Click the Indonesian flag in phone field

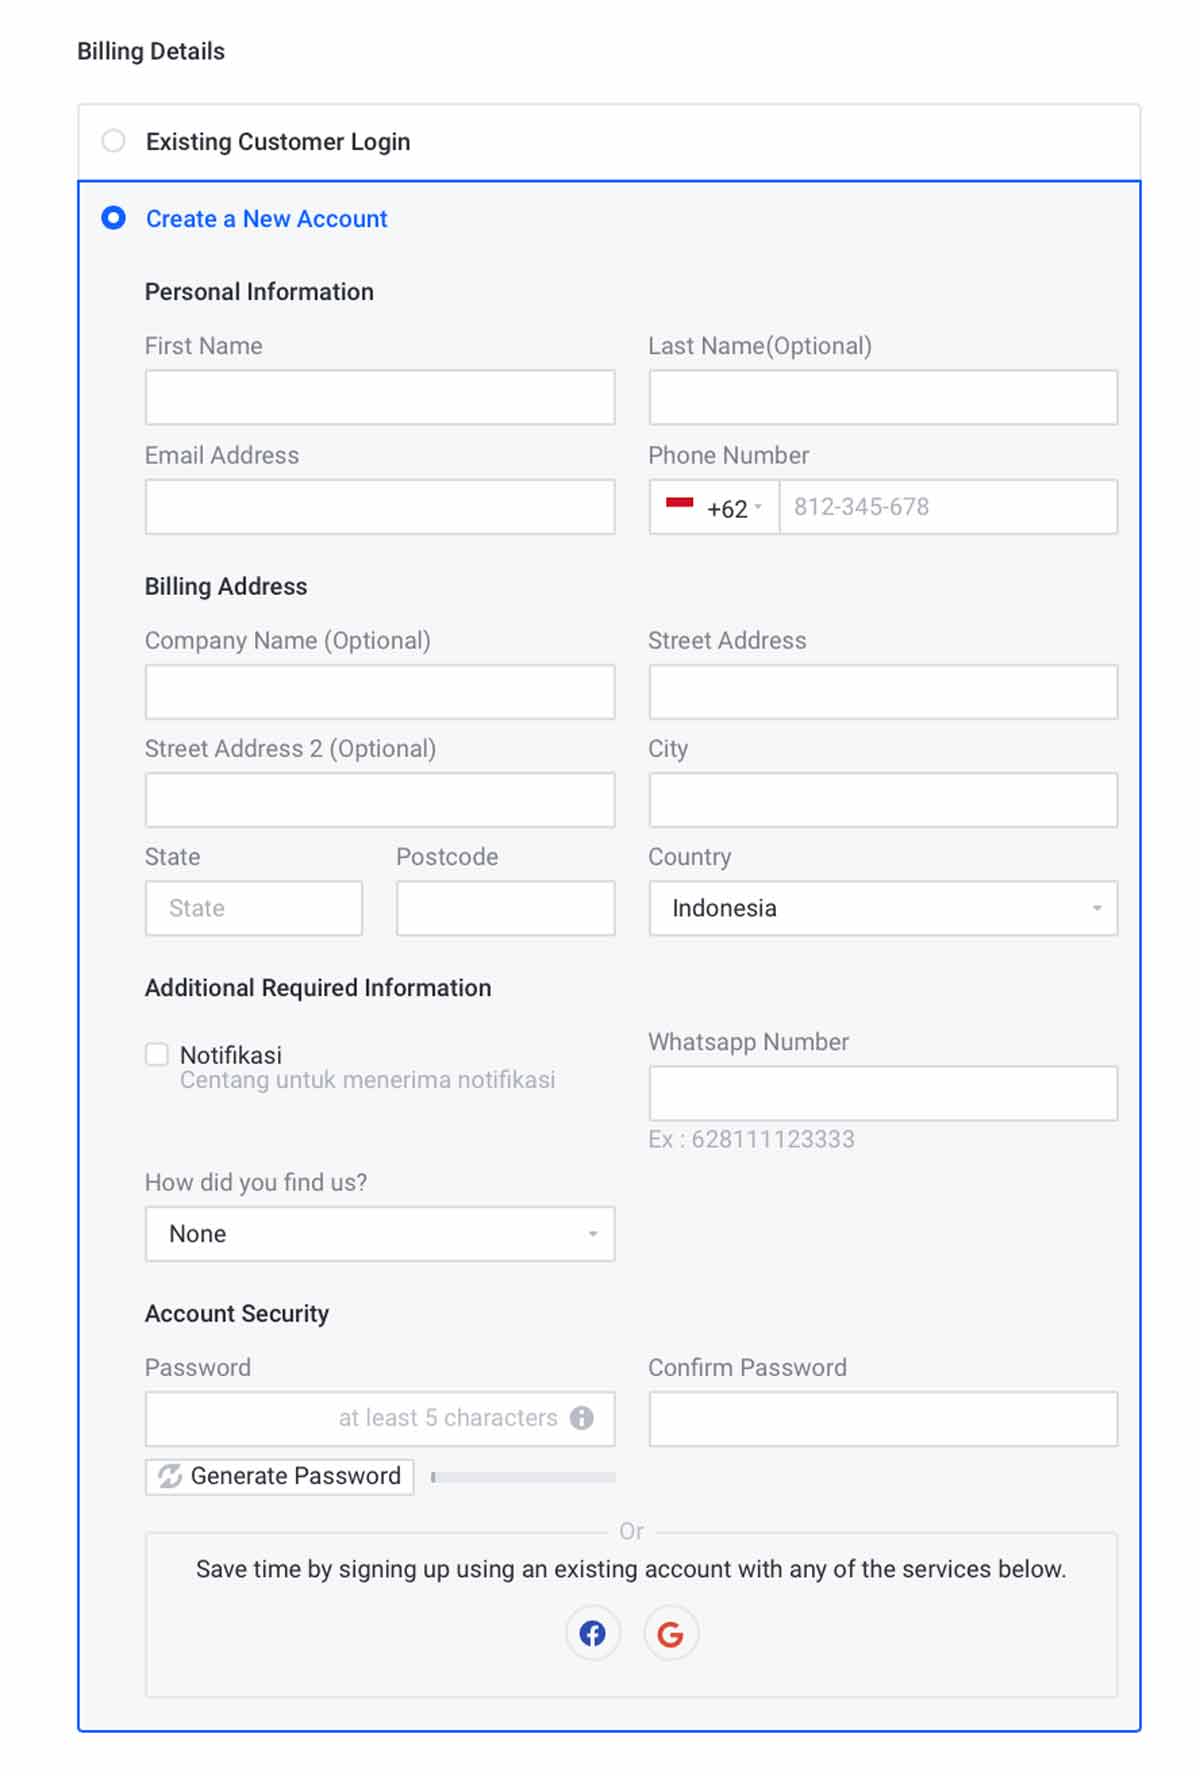[680, 507]
